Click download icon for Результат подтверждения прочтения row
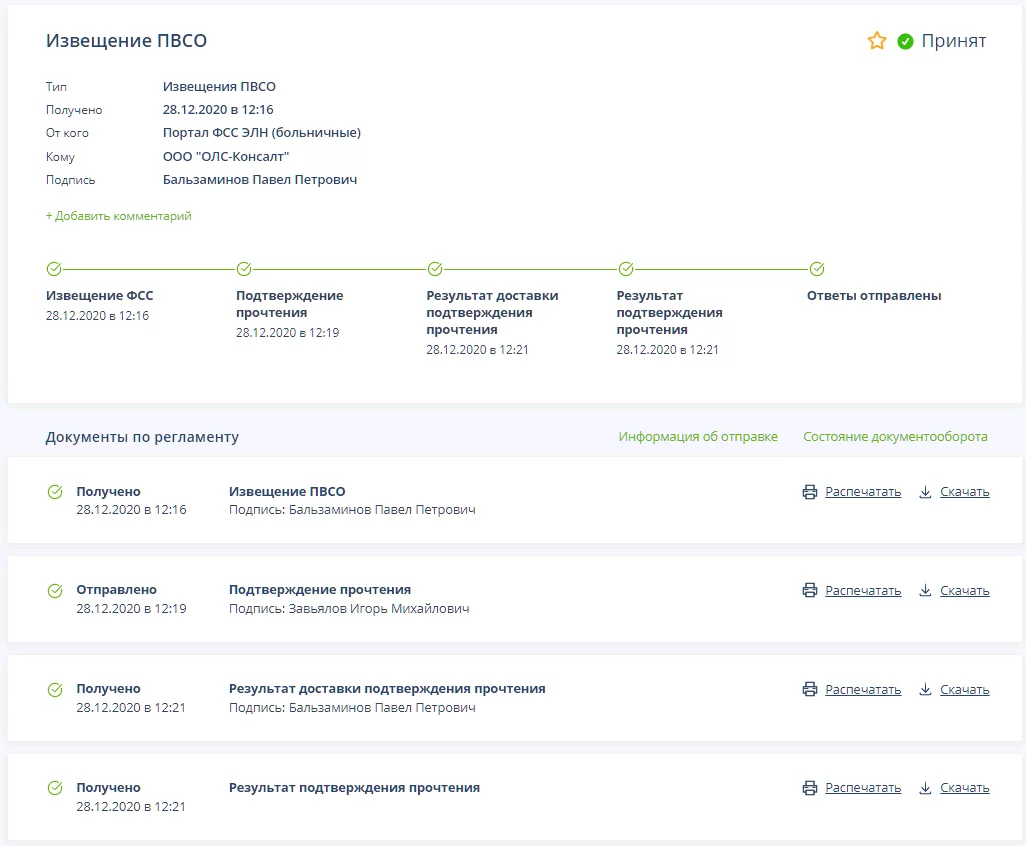This screenshot has width=1026, height=846. 925,788
